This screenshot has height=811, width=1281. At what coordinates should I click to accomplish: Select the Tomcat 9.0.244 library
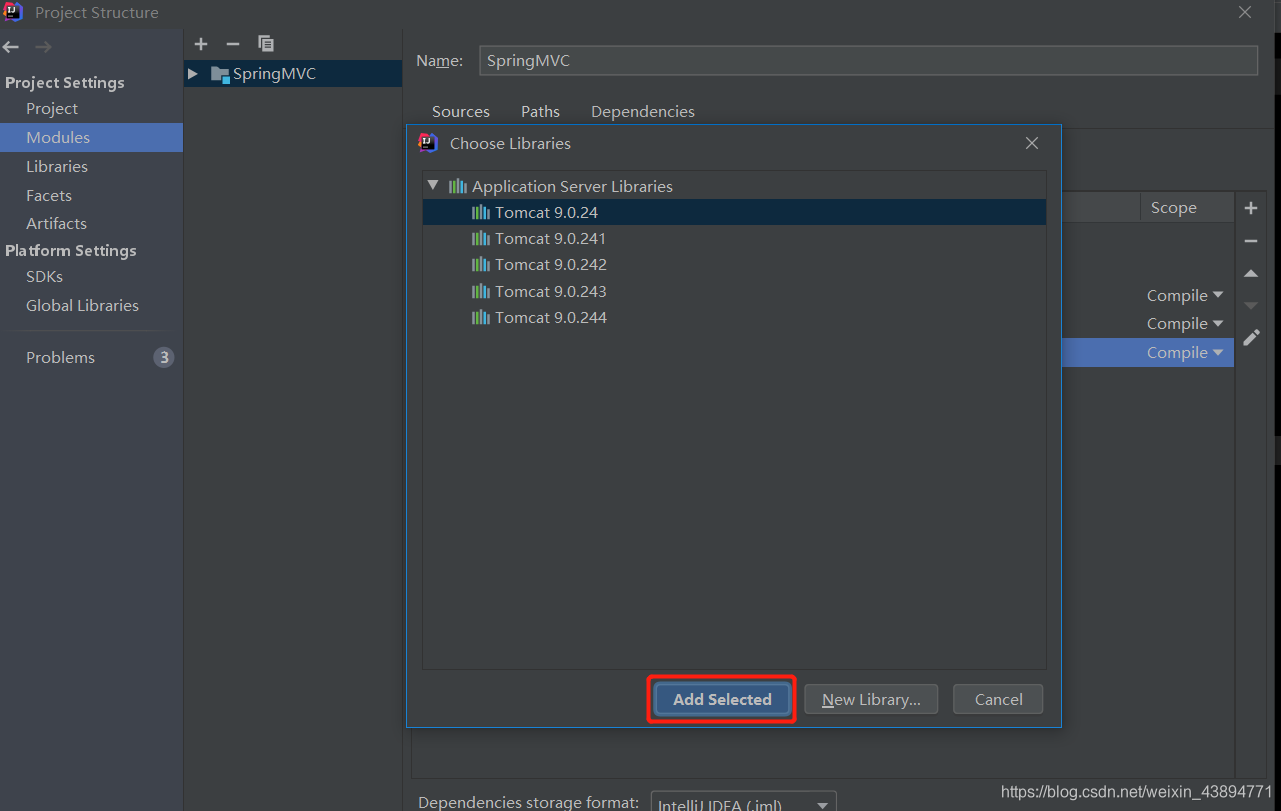click(x=734, y=318)
